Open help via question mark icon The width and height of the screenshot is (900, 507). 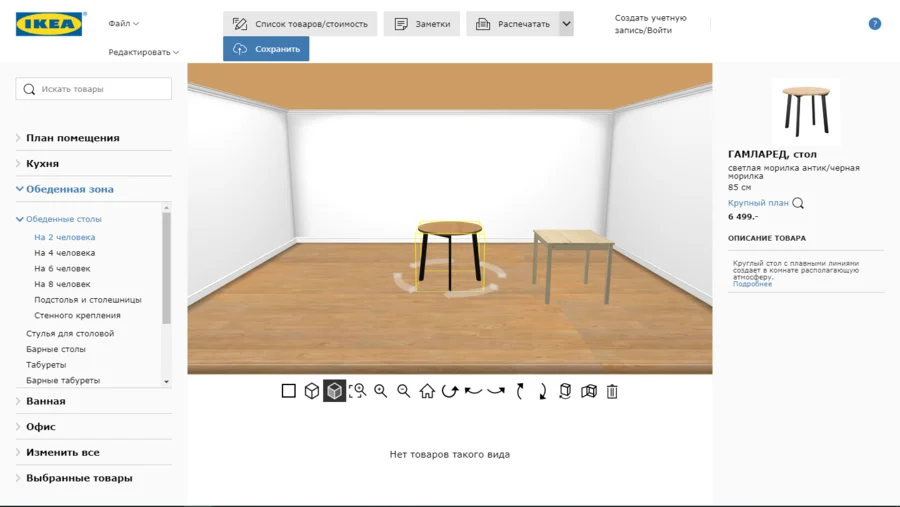(875, 24)
